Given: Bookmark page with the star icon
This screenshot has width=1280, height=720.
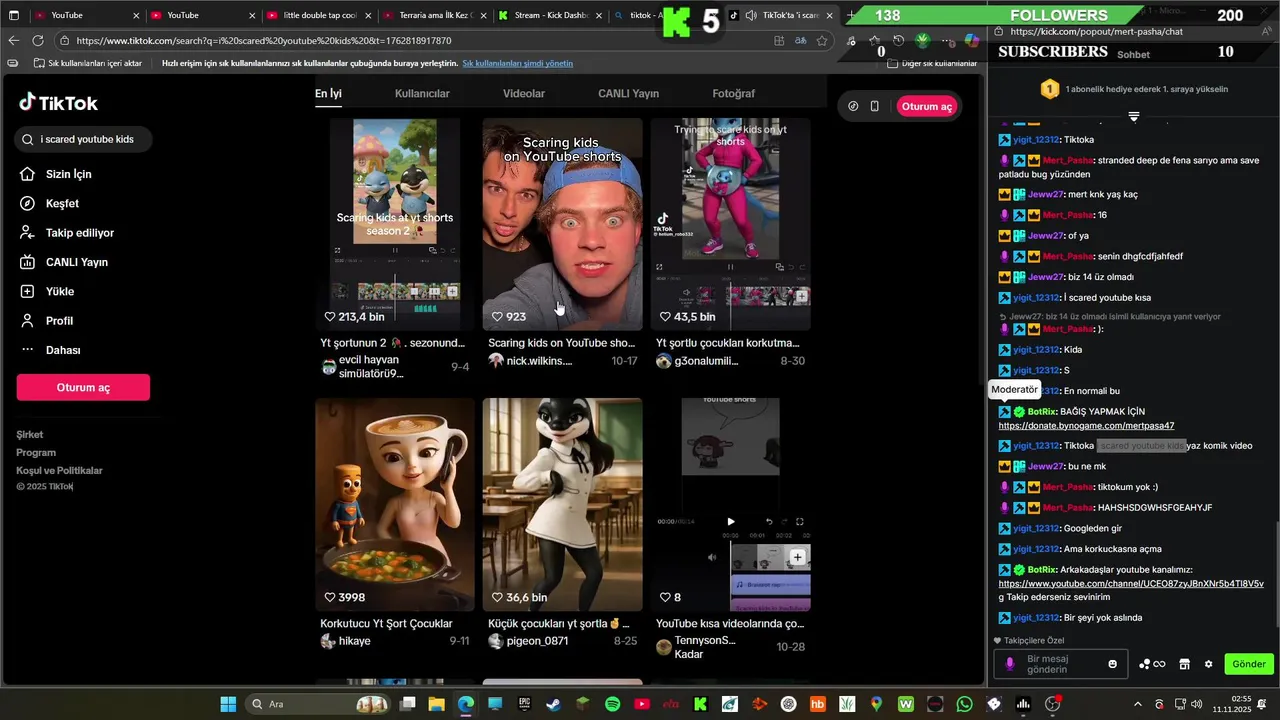Looking at the screenshot, I should point(822,41).
